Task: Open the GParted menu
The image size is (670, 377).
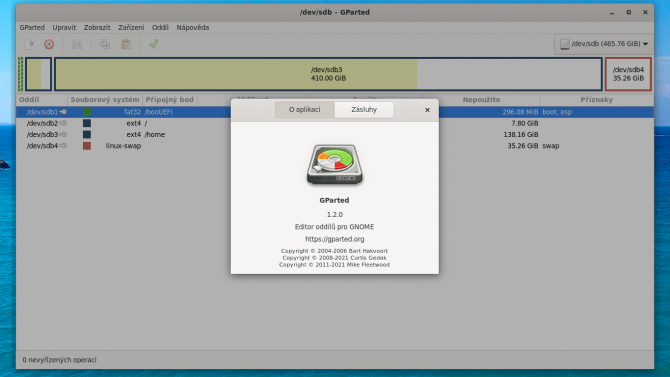Action: pos(32,27)
